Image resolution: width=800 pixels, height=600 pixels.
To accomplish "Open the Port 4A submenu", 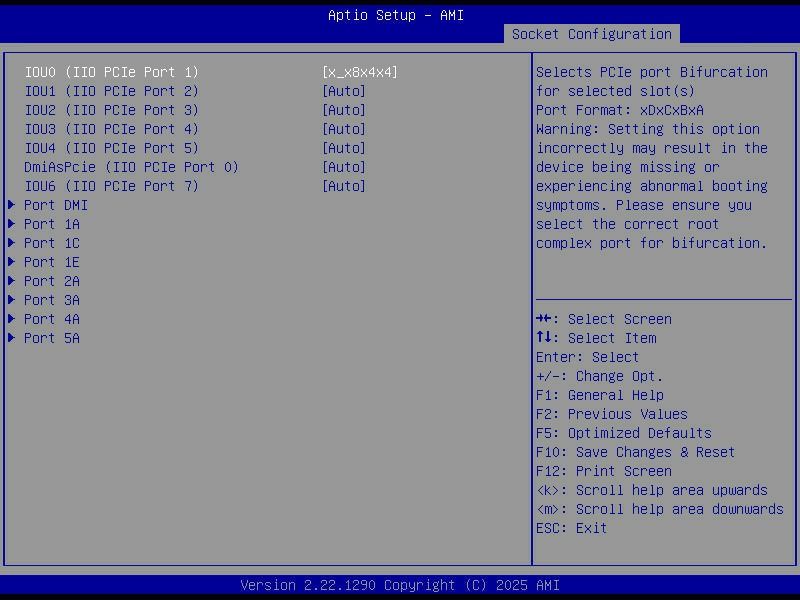I will (x=52, y=319).
